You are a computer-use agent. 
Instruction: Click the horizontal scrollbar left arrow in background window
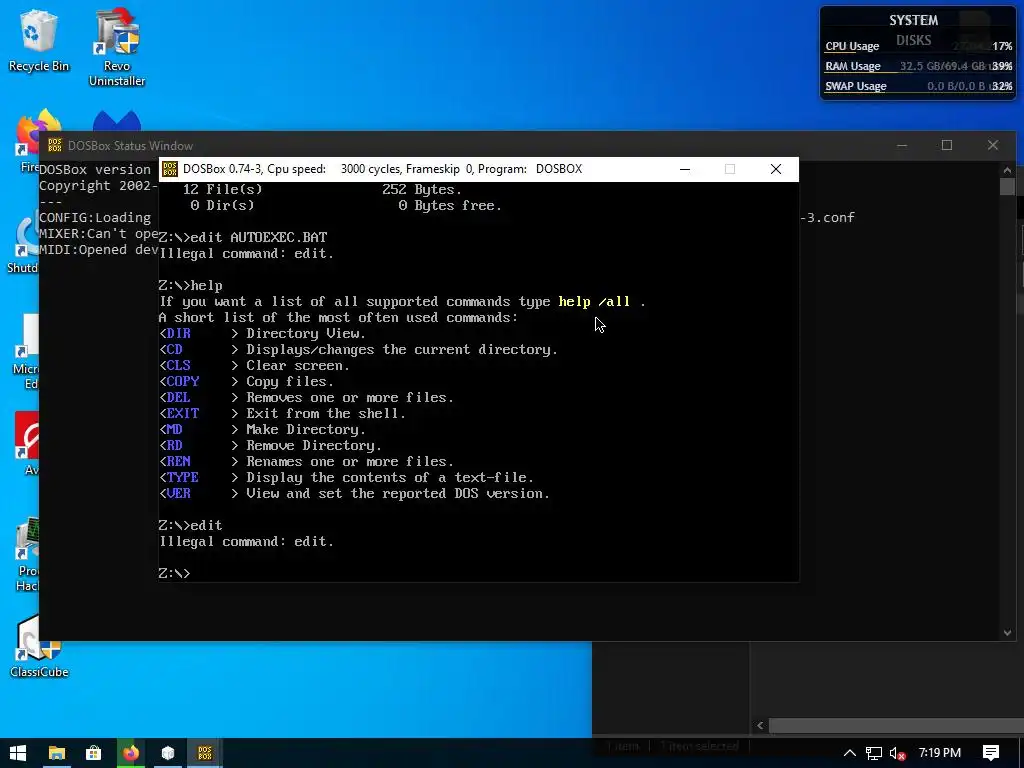(760, 726)
